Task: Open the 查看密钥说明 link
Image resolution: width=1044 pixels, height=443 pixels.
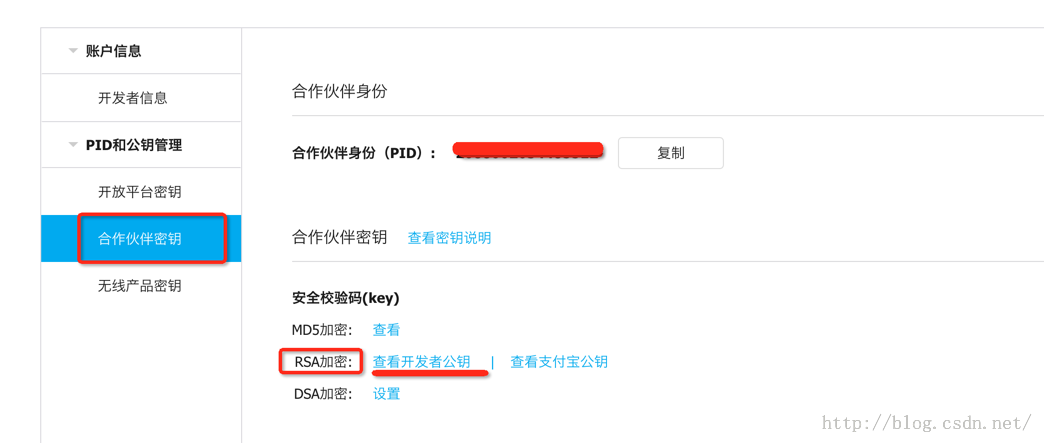Action: [x=449, y=238]
